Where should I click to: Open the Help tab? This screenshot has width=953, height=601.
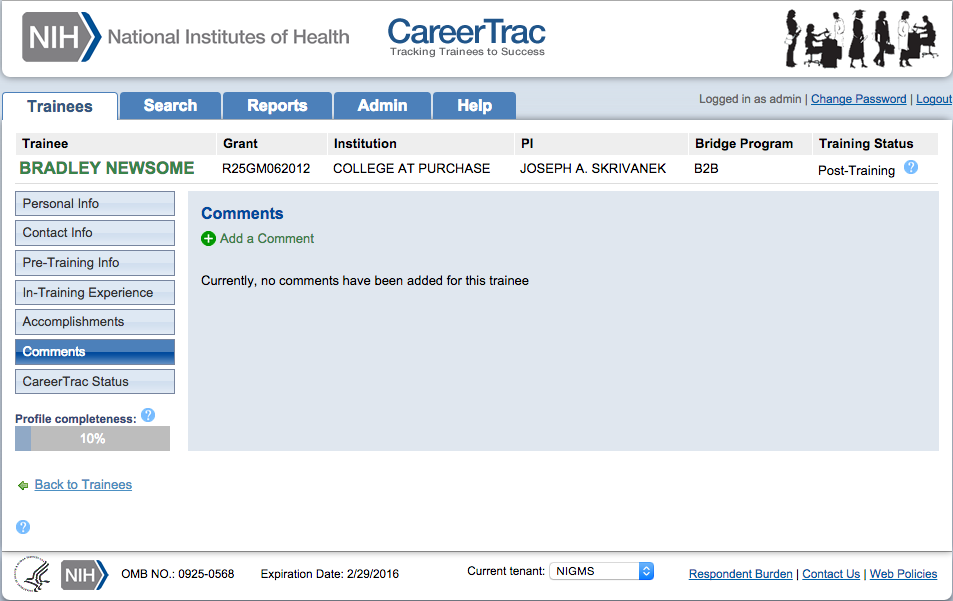click(x=474, y=106)
